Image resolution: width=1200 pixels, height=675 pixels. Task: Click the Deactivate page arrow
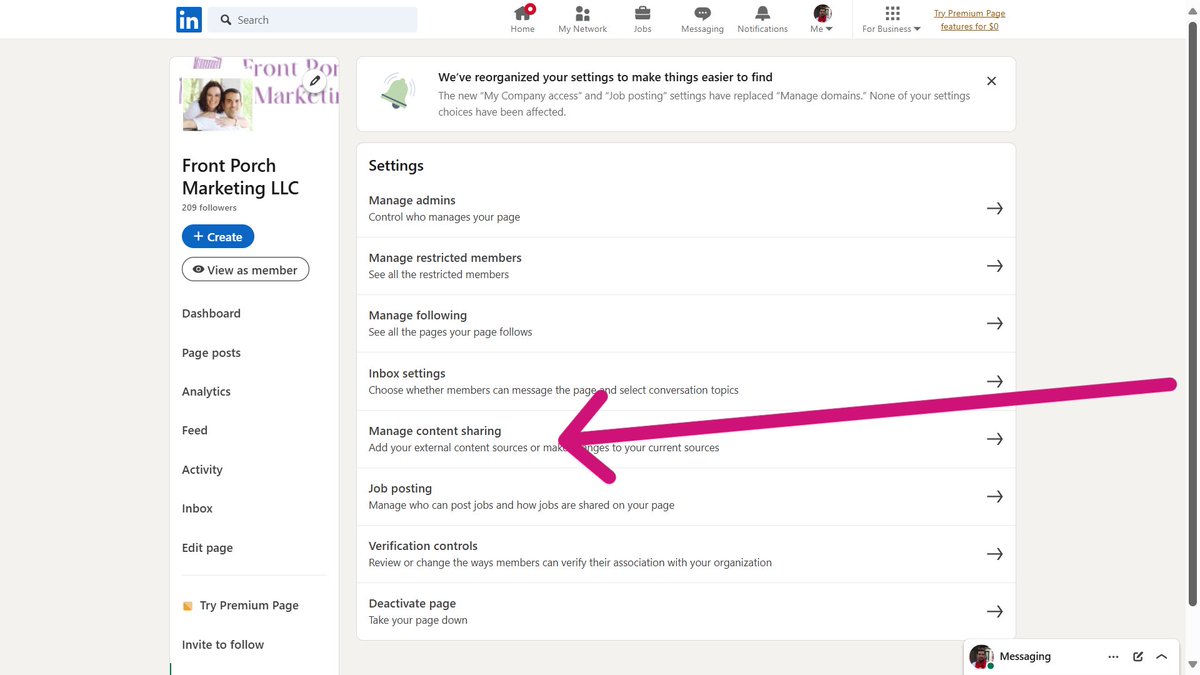[995, 612]
